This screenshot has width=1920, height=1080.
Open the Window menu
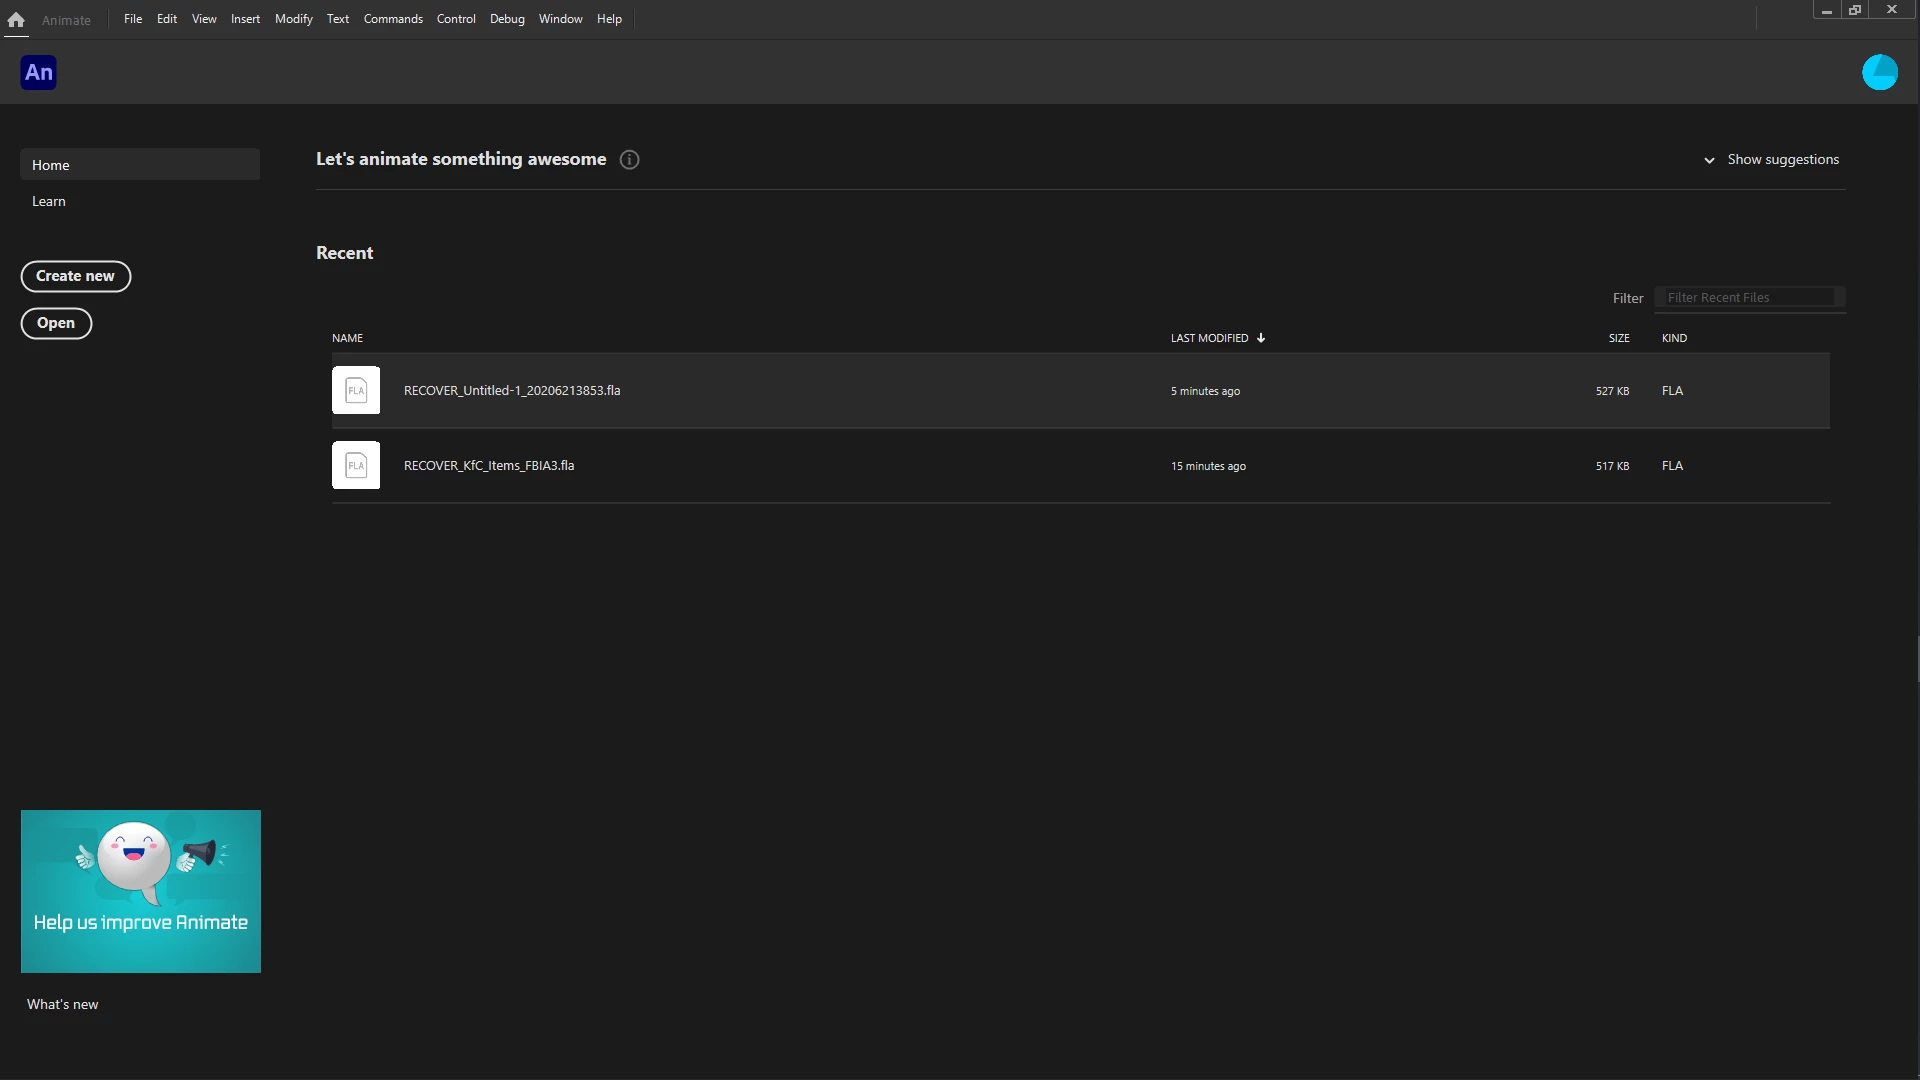point(560,19)
